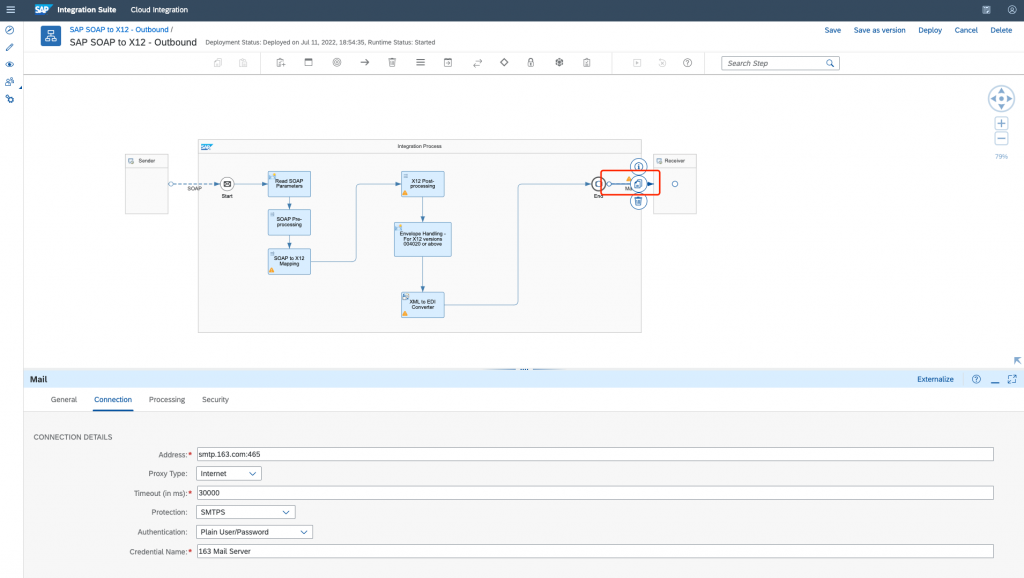This screenshot has width=1024, height=578.
Task: Open the Security tab
Action: pyautogui.click(x=216, y=400)
